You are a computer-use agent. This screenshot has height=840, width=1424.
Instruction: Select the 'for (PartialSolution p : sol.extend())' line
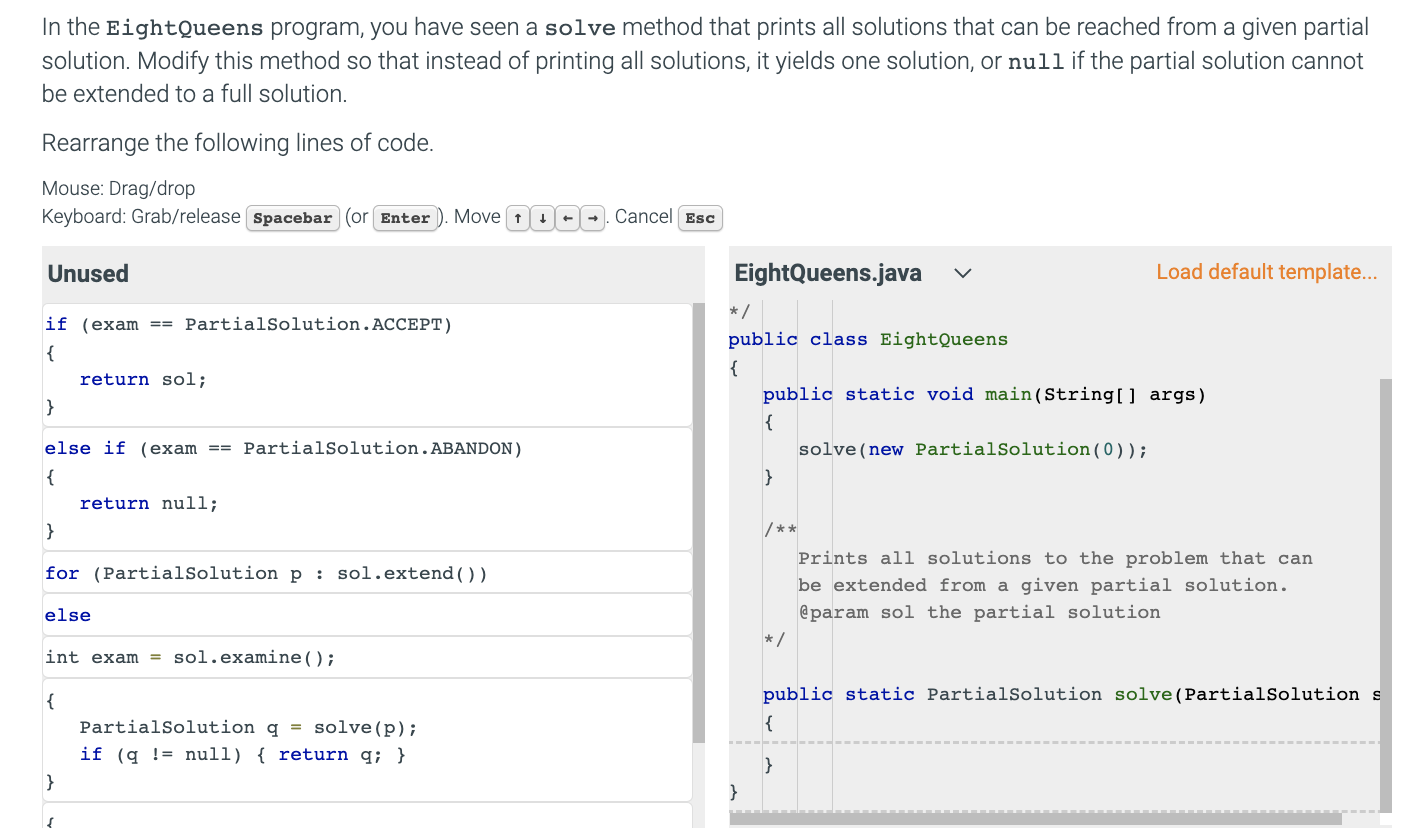click(367, 573)
